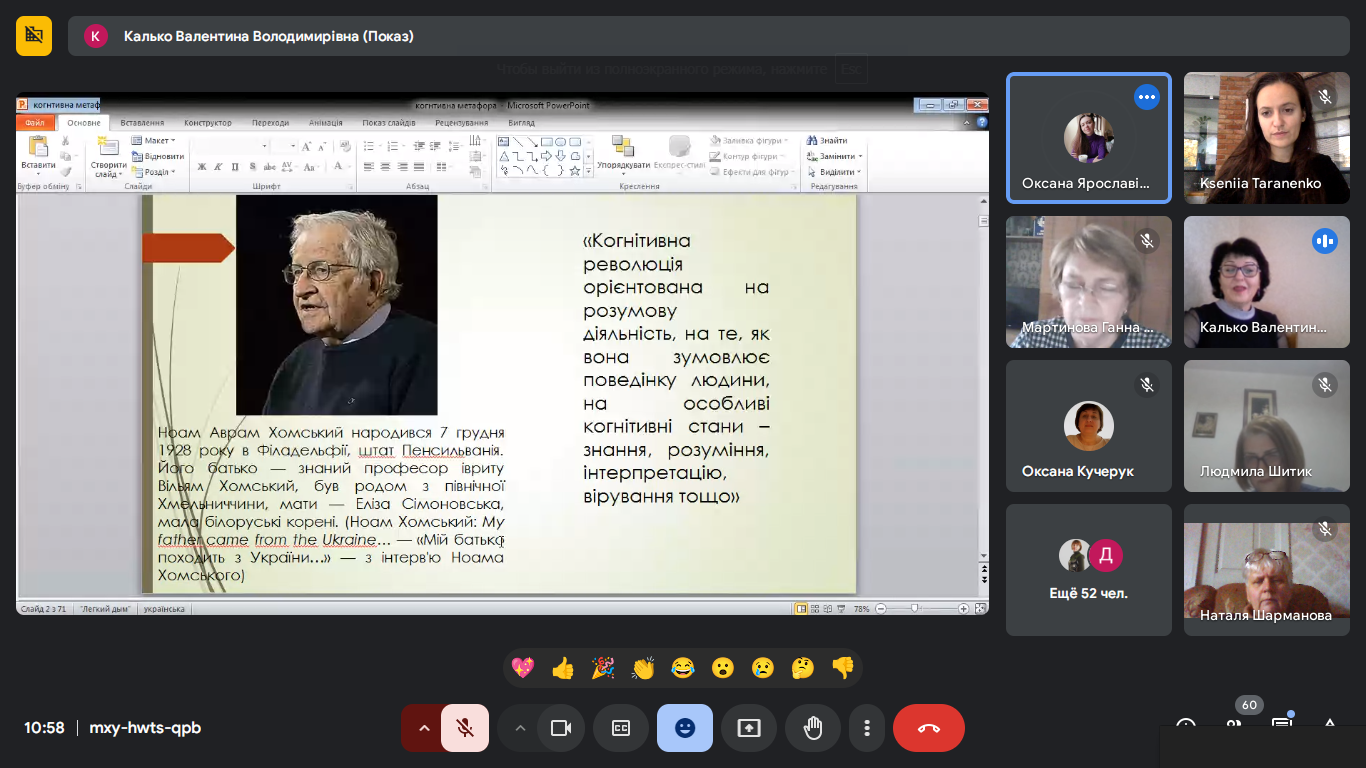Click zoom out minus button

tap(881, 608)
